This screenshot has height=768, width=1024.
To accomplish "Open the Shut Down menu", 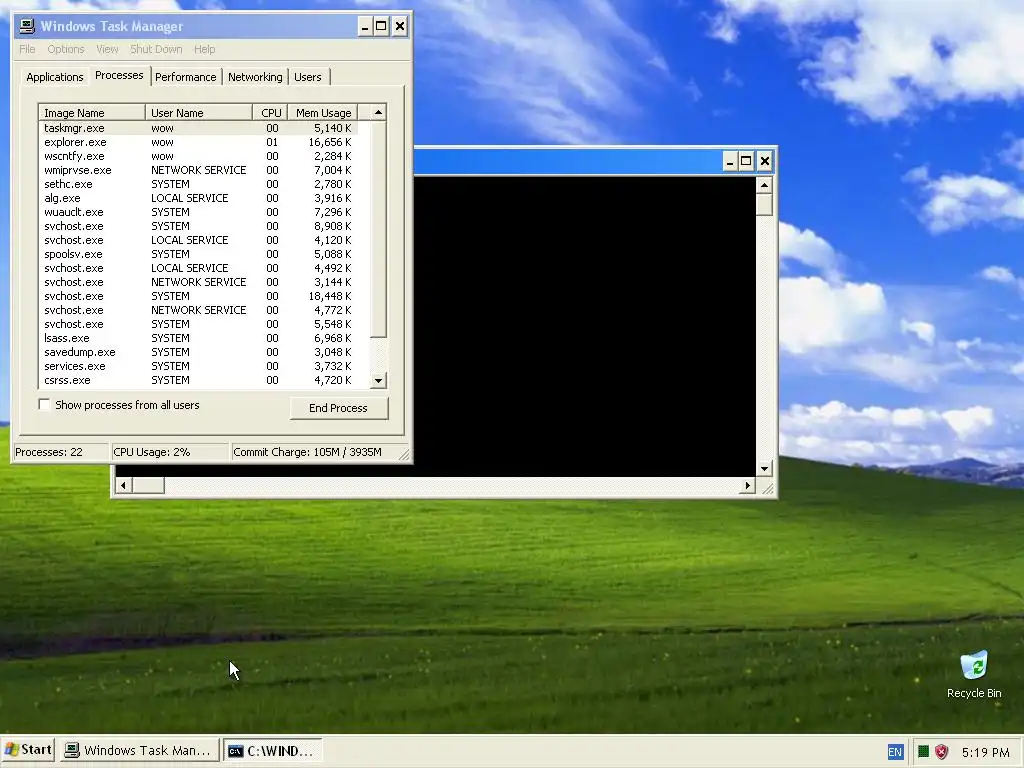I will click(155, 49).
